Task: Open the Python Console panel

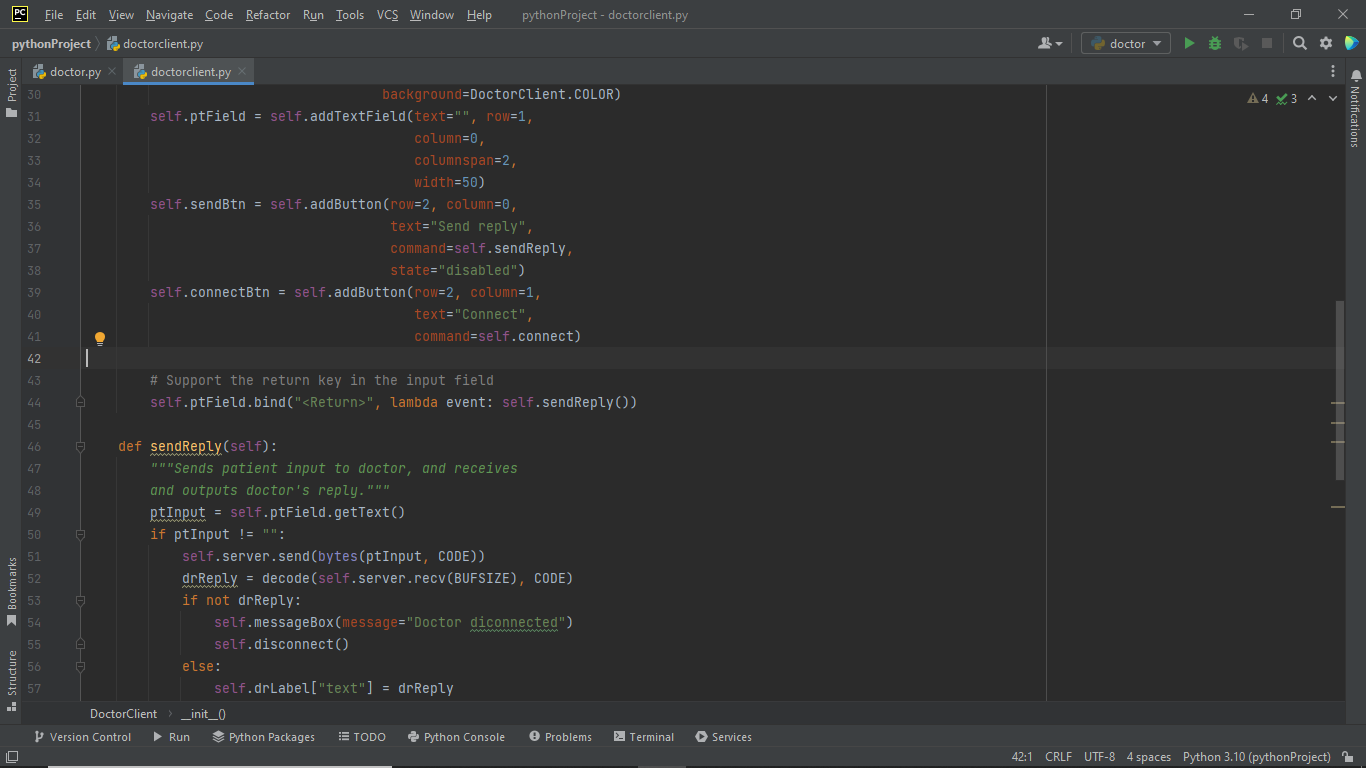Action: (x=456, y=737)
